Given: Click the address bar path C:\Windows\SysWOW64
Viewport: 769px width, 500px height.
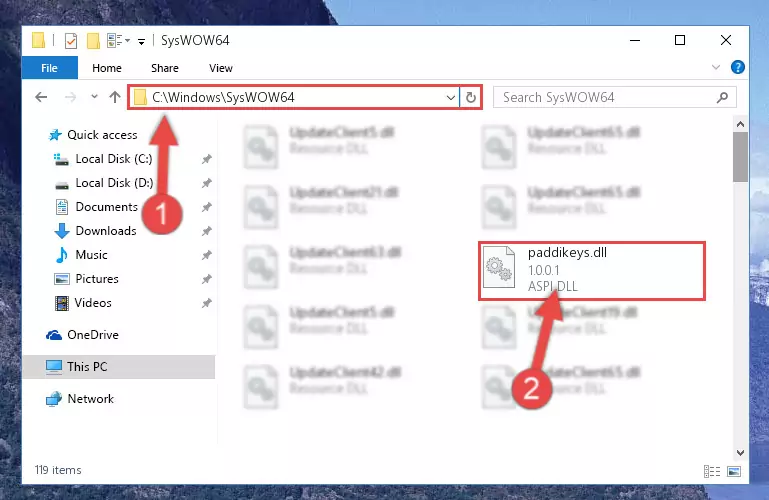Looking at the screenshot, I should point(223,98).
